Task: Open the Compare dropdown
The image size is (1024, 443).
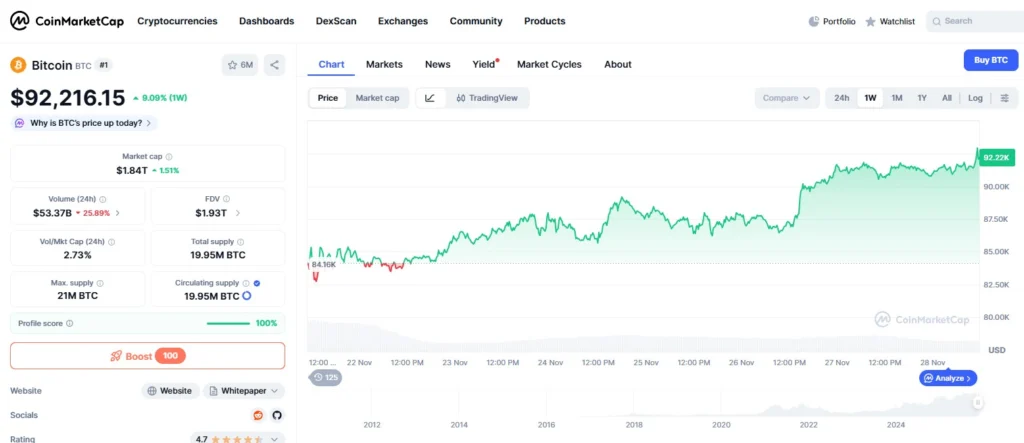Action: tap(786, 98)
